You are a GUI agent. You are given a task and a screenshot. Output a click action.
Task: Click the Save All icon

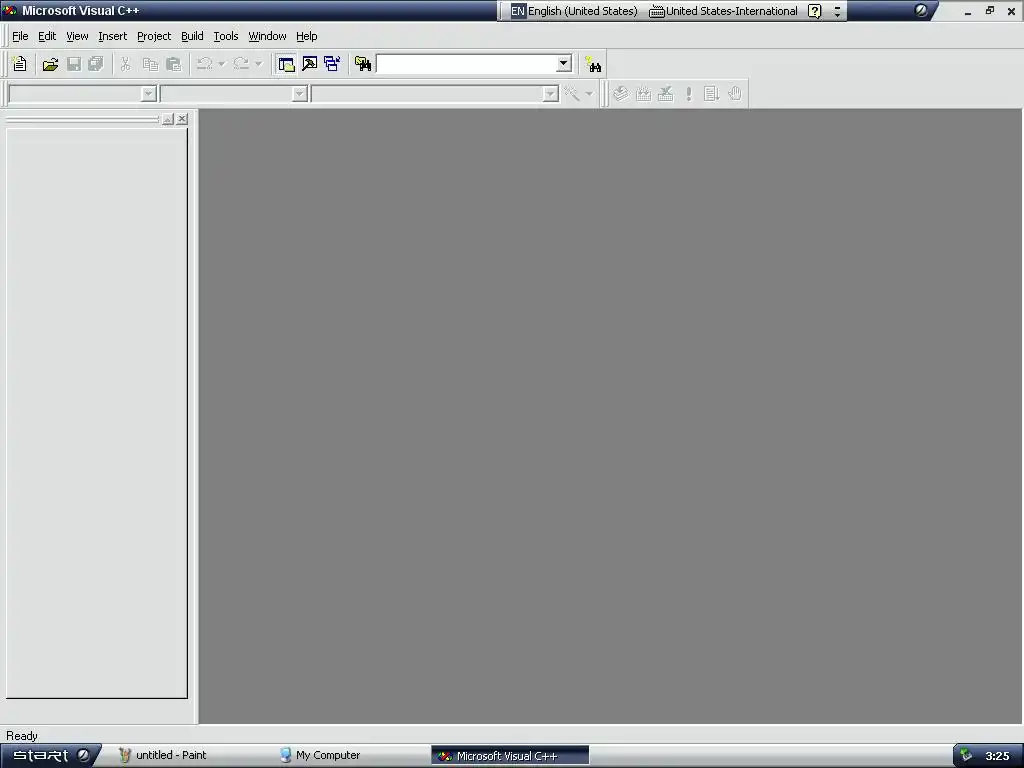(x=96, y=64)
